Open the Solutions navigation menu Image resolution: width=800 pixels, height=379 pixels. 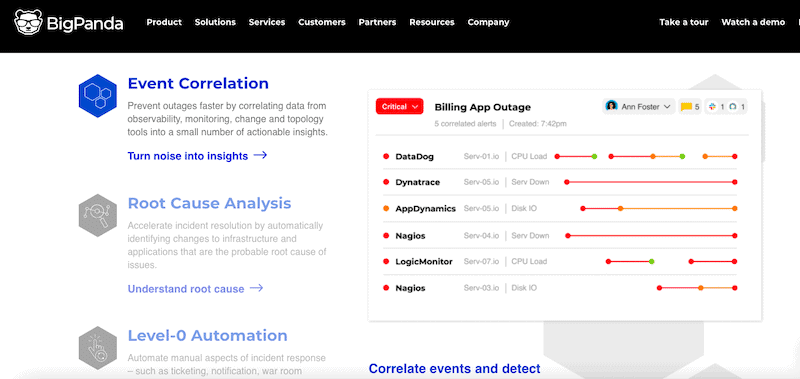215,22
